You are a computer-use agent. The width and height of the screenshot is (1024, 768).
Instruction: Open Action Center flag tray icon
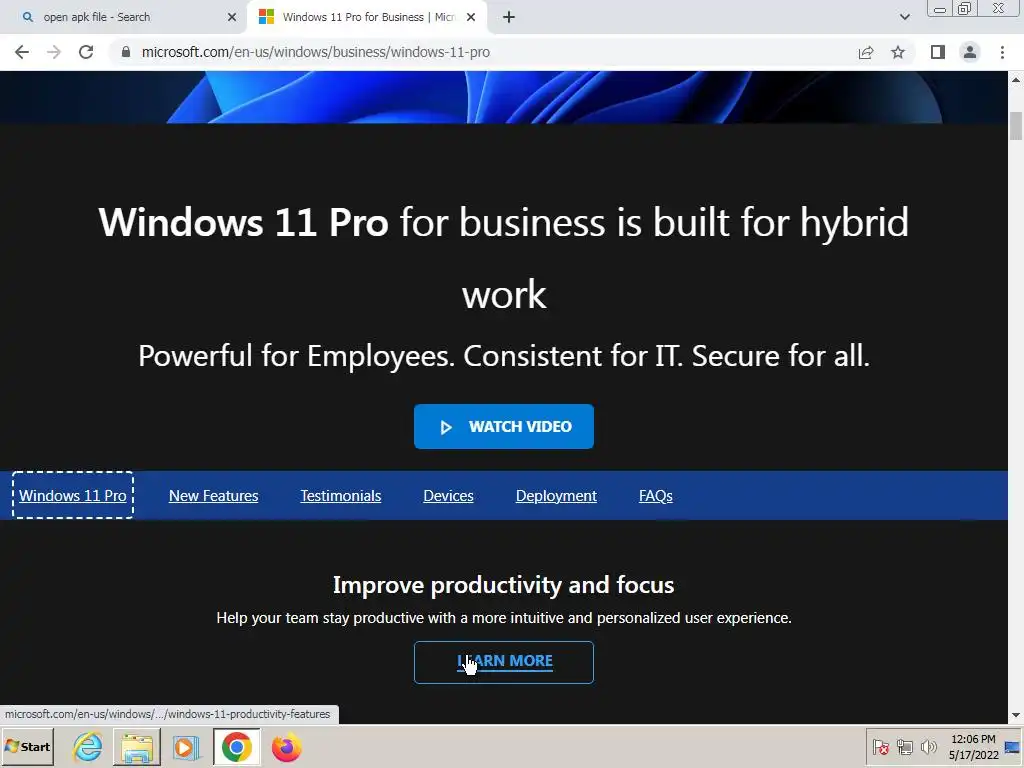click(x=881, y=746)
